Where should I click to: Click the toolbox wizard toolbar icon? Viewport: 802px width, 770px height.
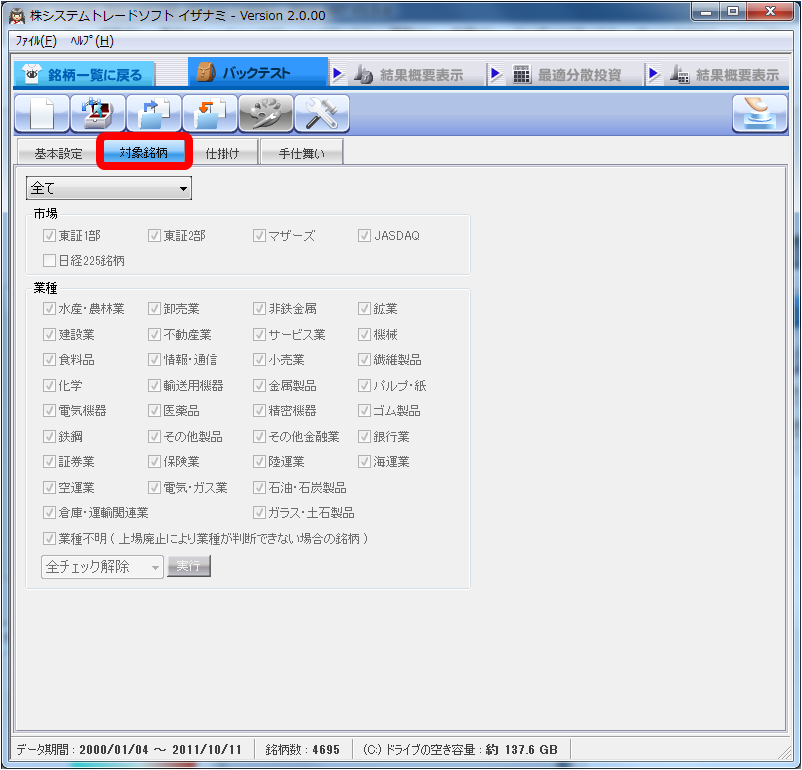coord(98,113)
